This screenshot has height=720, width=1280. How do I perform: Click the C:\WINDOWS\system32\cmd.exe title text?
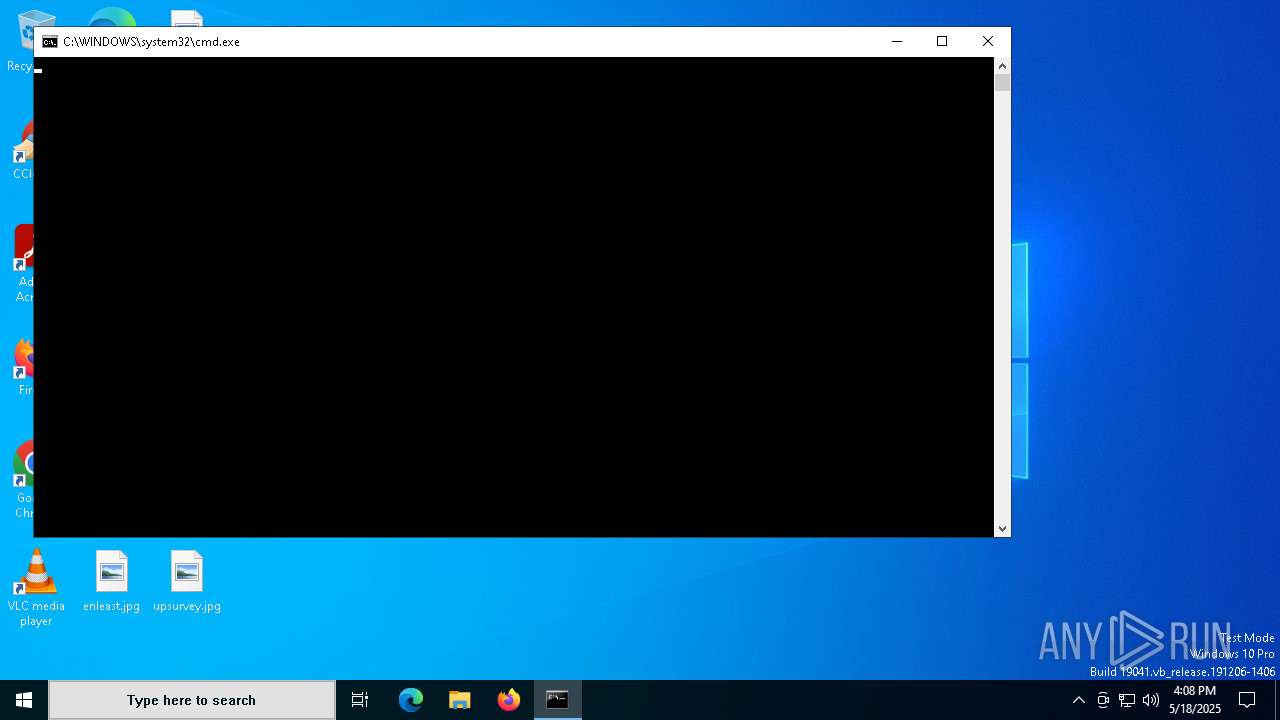pos(151,42)
